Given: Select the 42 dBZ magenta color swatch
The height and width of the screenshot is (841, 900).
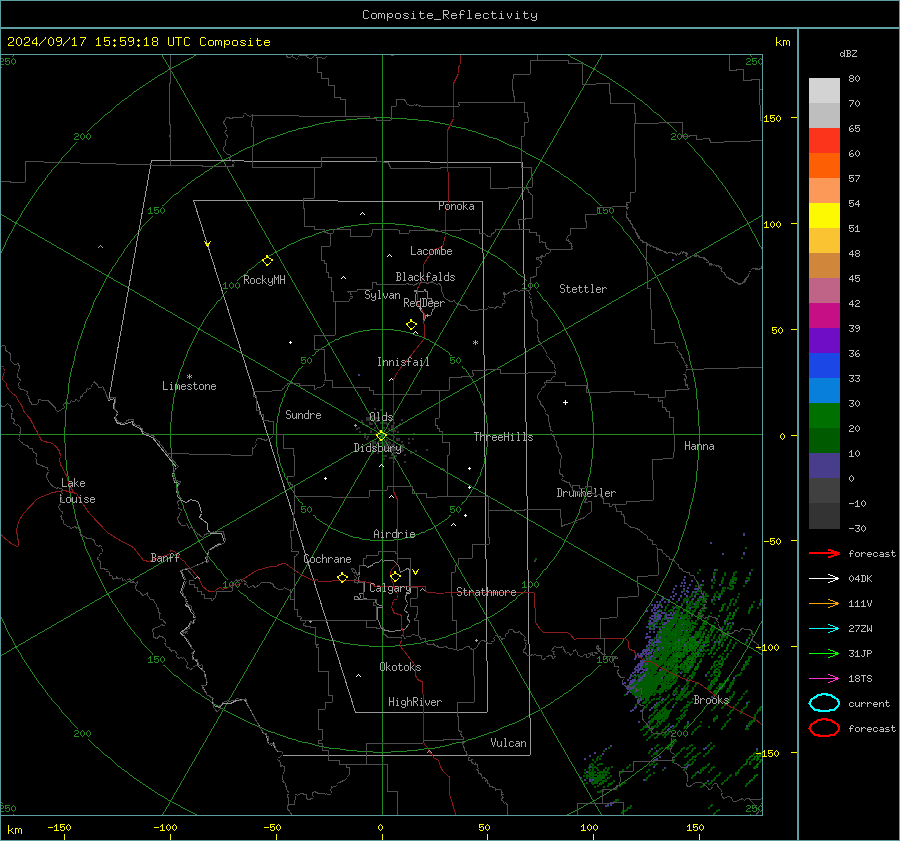Looking at the screenshot, I should pos(824,316).
